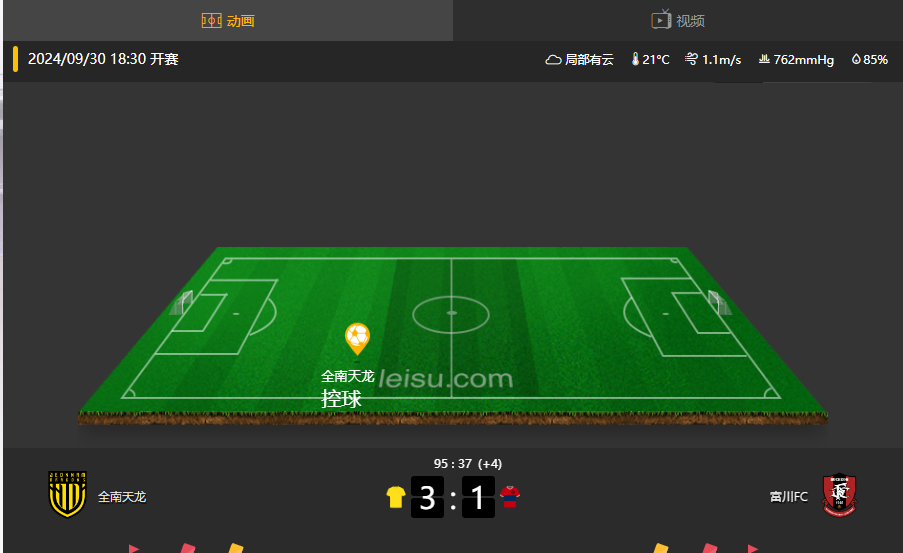Click the home score digit 3
The width and height of the screenshot is (903, 553).
pos(427,497)
